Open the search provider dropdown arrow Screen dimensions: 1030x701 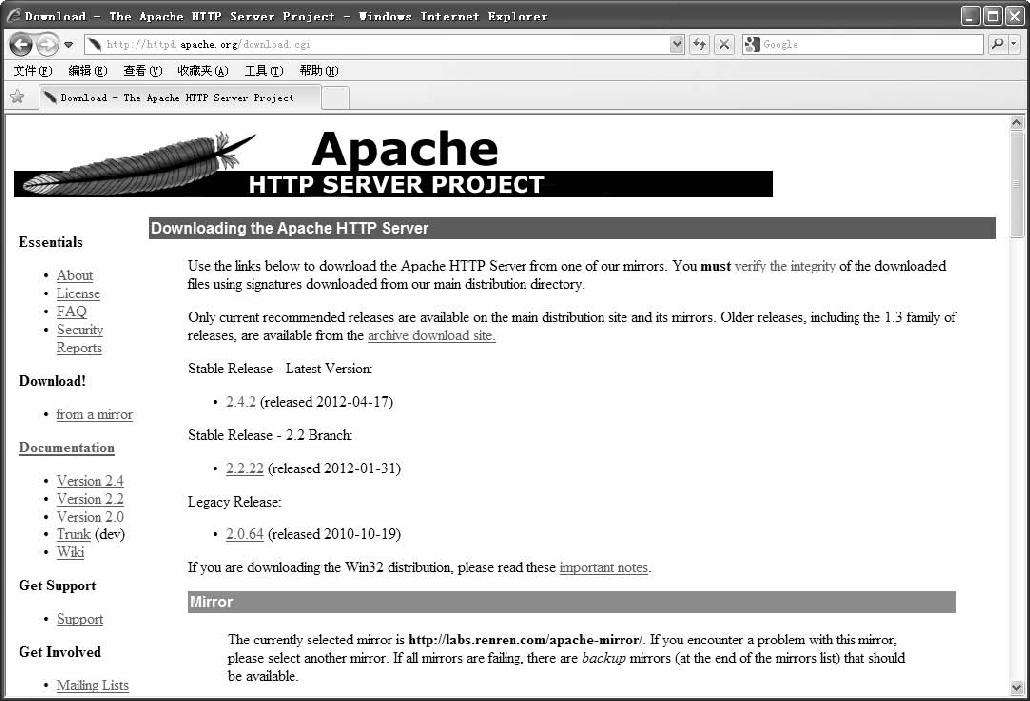coord(1014,45)
